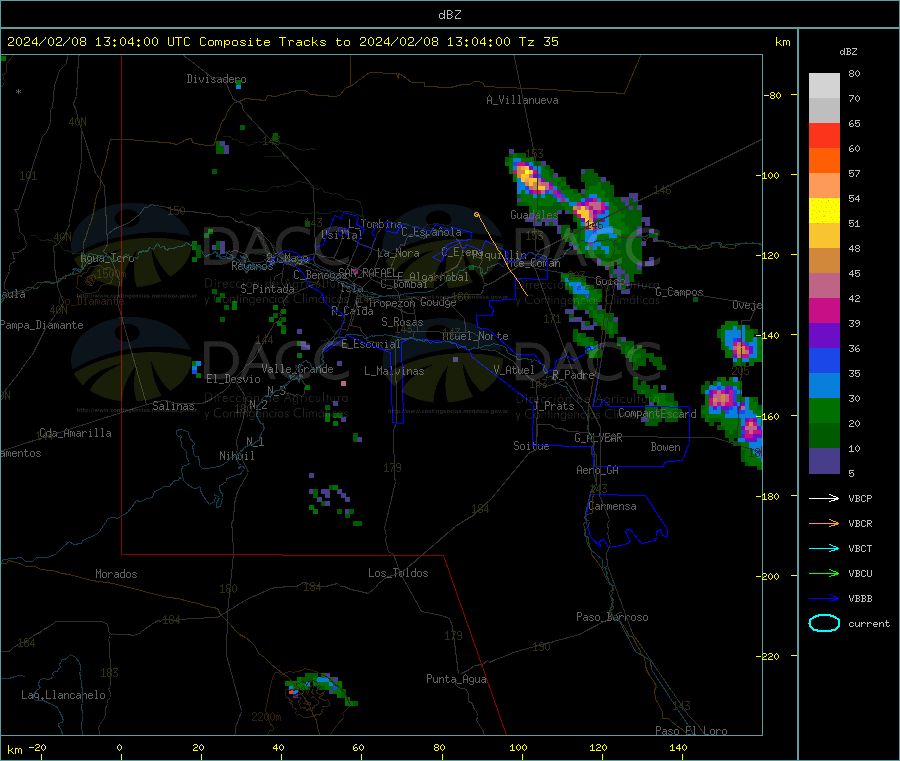900x761 pixels.
Task: Click the '2200m' elevation label
Action: (266, 717)
